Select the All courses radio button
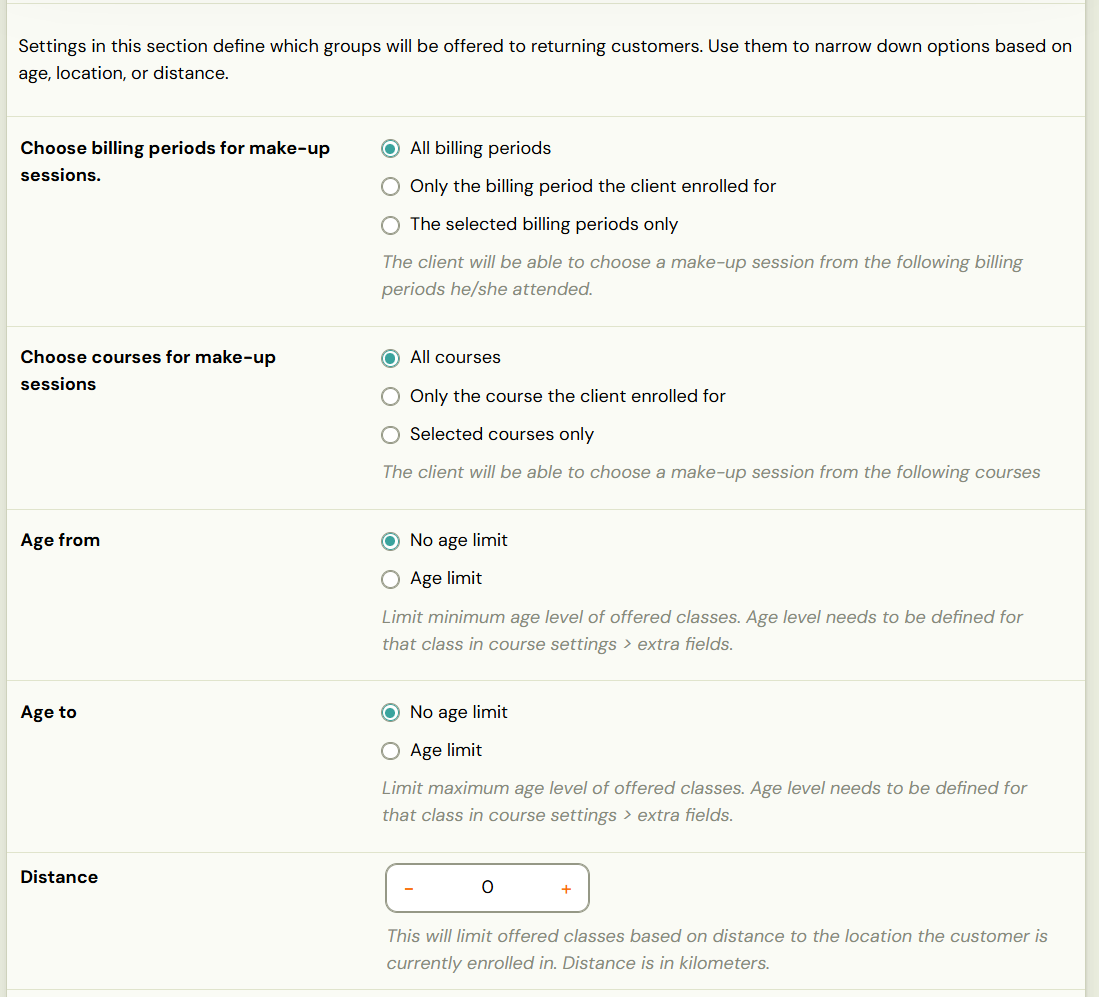This screenshot has width=1099, height=997. (x=390, y=358)
